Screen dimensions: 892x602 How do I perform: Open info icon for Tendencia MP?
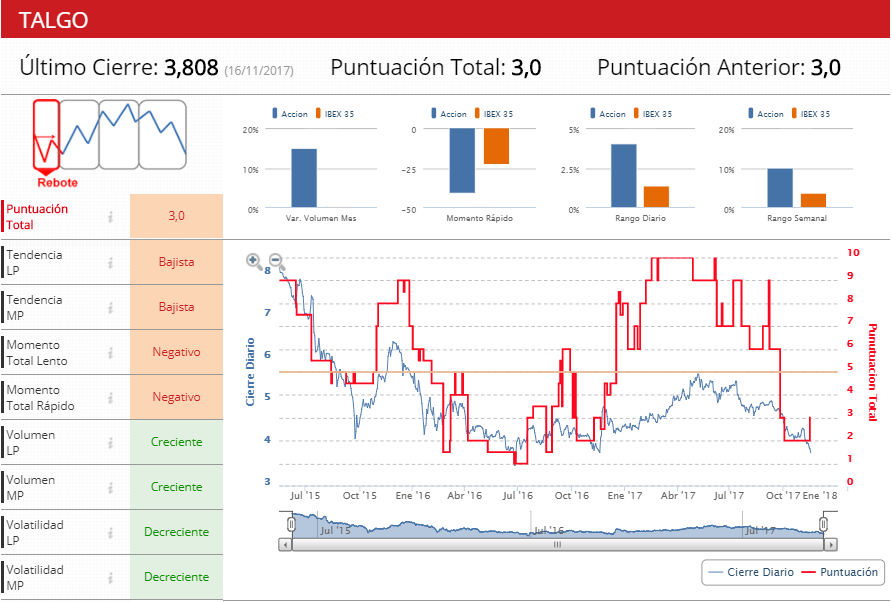click(x=111, y=307)
